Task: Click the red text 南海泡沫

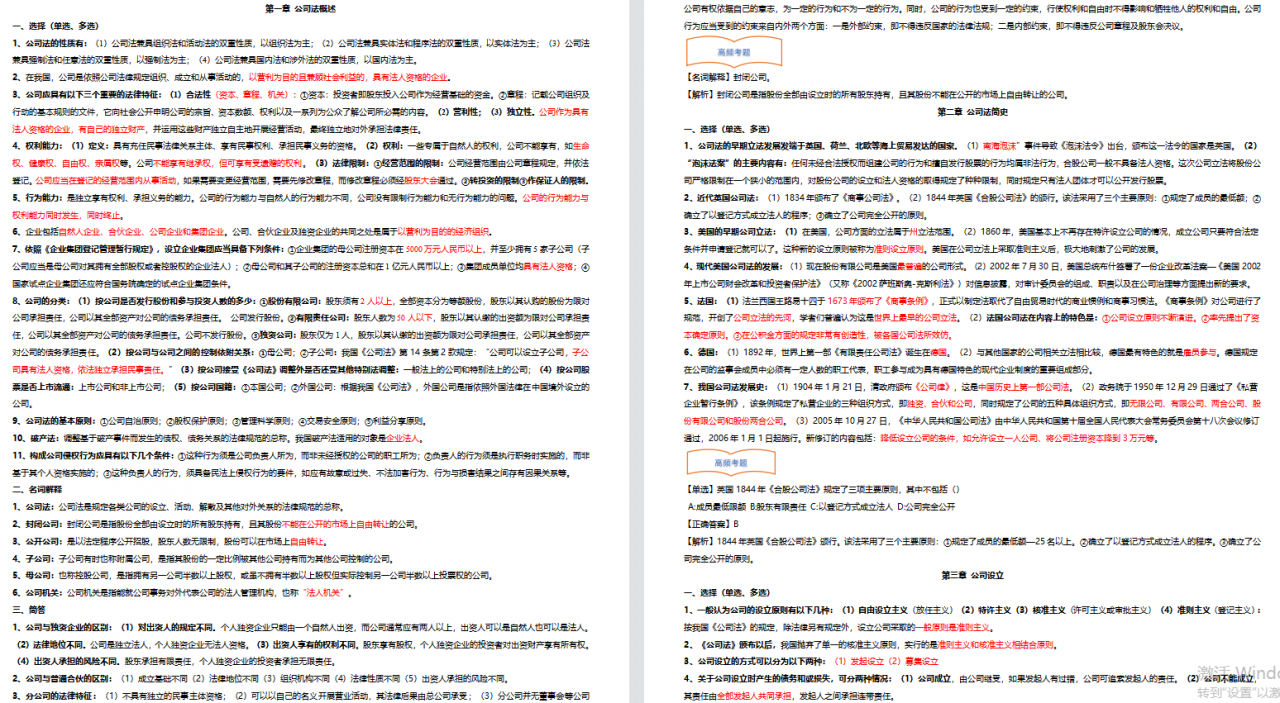Action: [1002, 145]
